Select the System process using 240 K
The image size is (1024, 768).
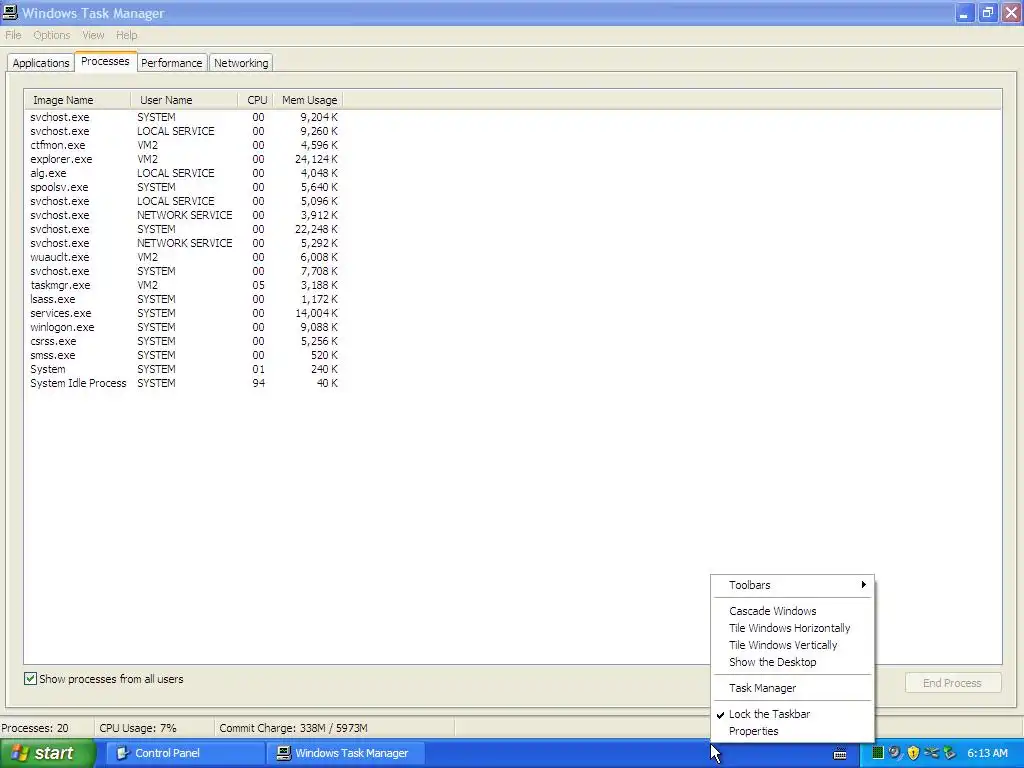(184, 370)
